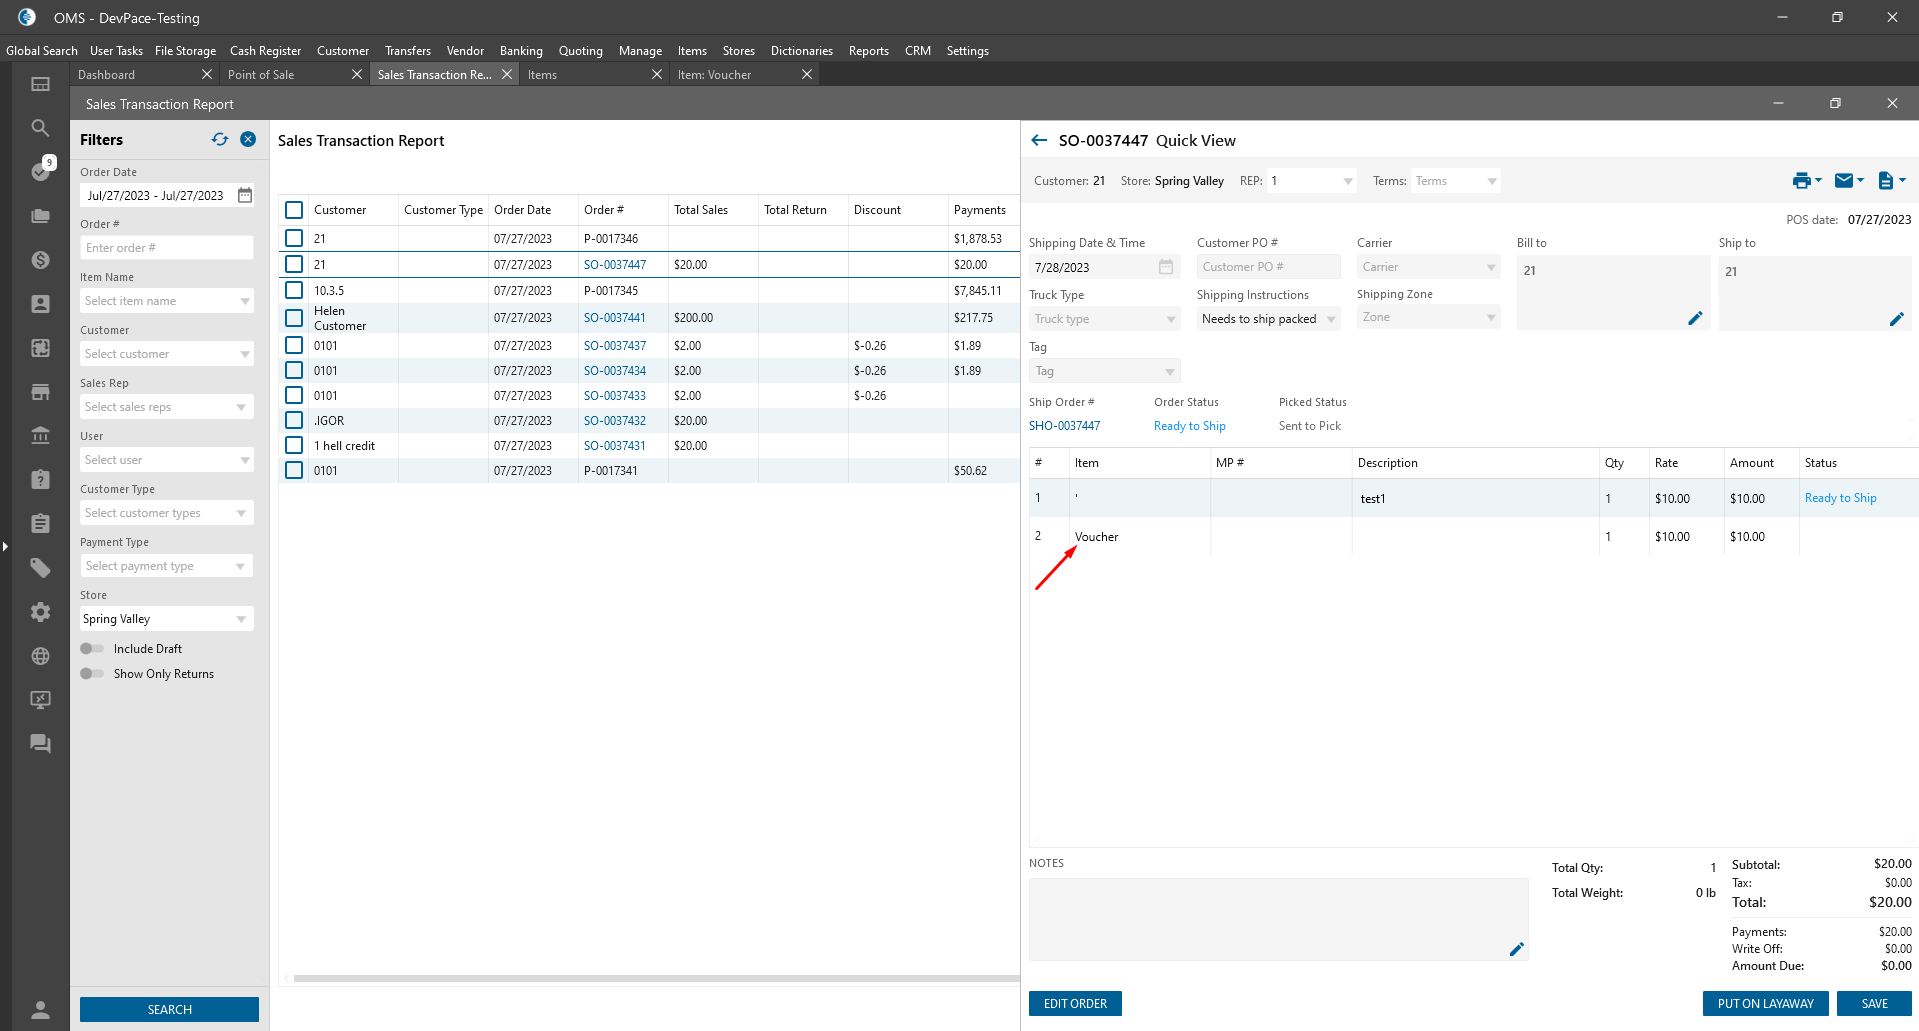Edit the Bill to address pencil
The width and height of the screenshot is (1919, 1031).
1695,319
